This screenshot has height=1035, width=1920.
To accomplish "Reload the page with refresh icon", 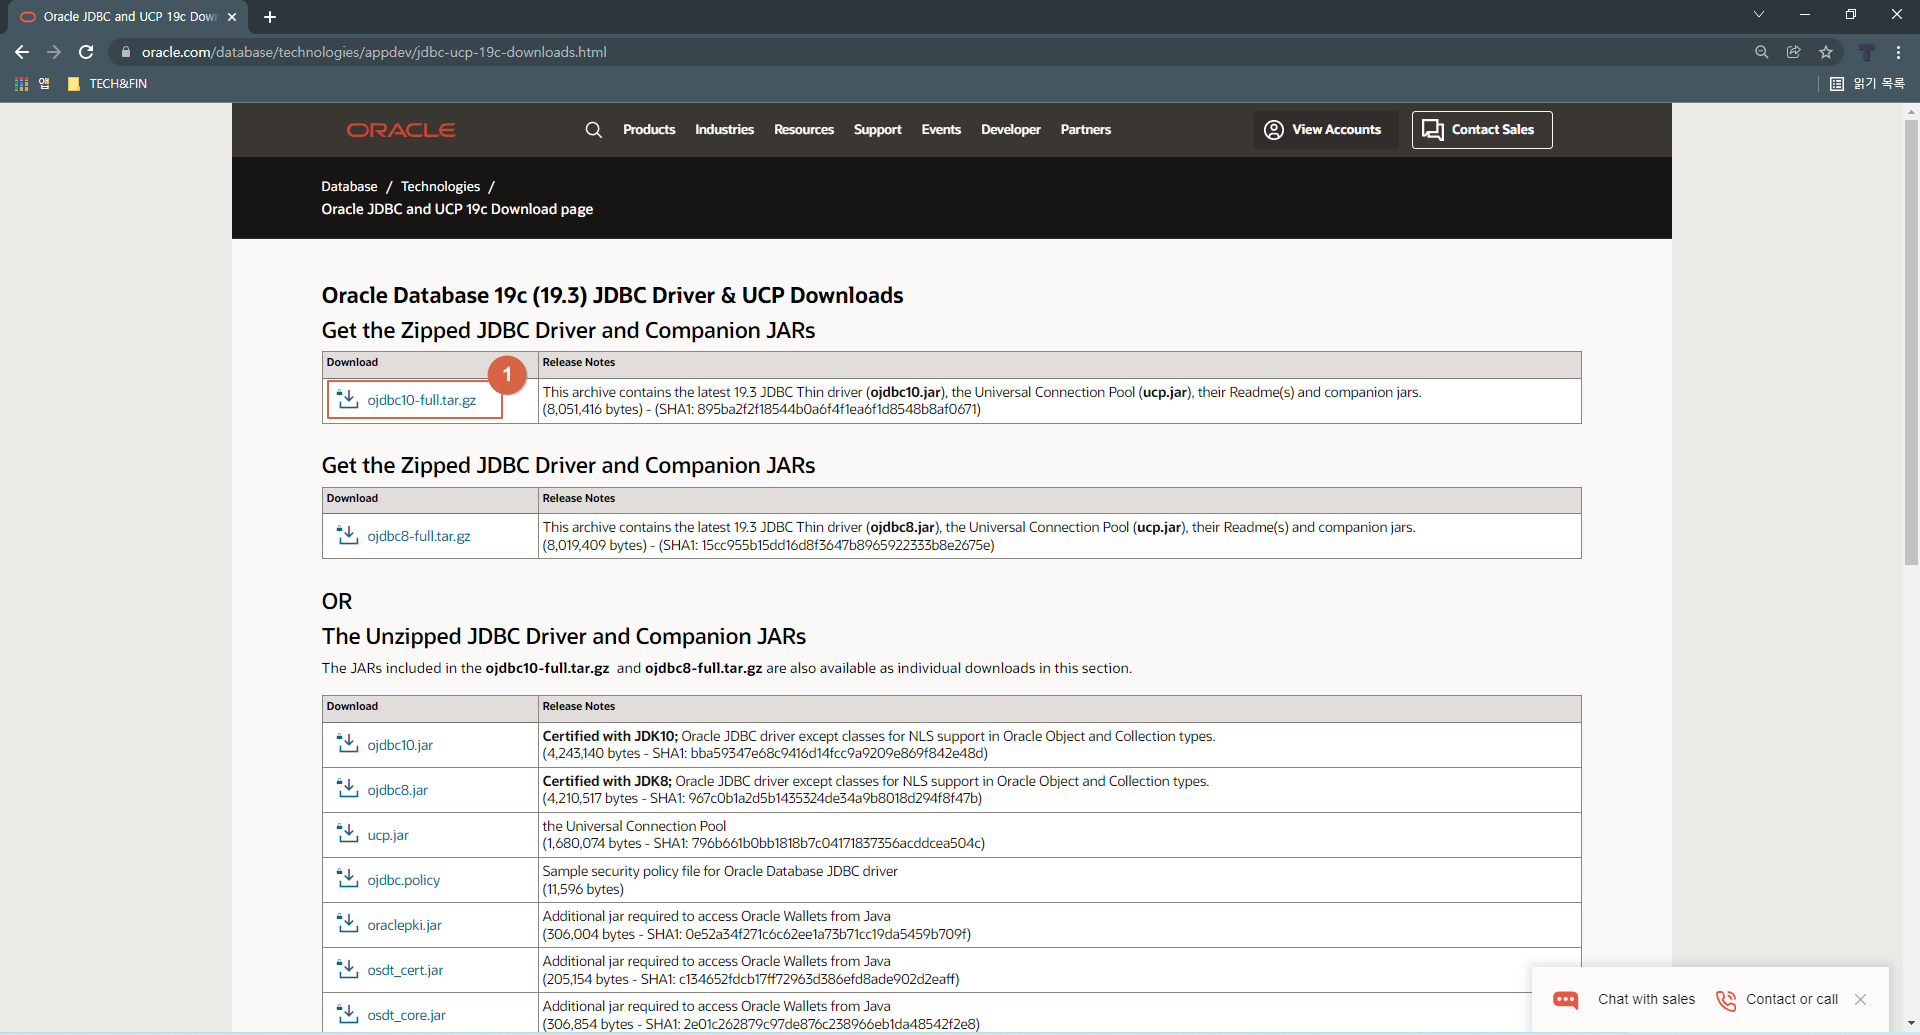I will [x=86, y=52].
